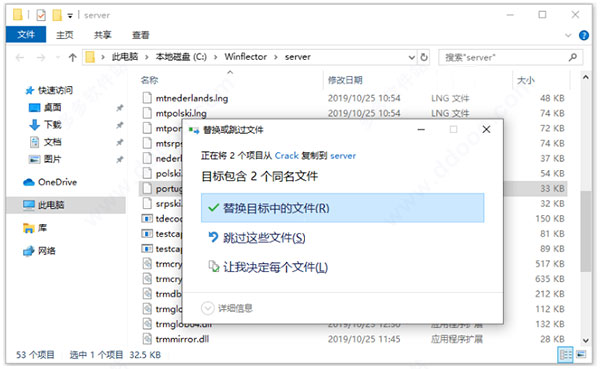Open the address bar history dropdown
This screenshot has height=369, width=600.
[412, 57]
